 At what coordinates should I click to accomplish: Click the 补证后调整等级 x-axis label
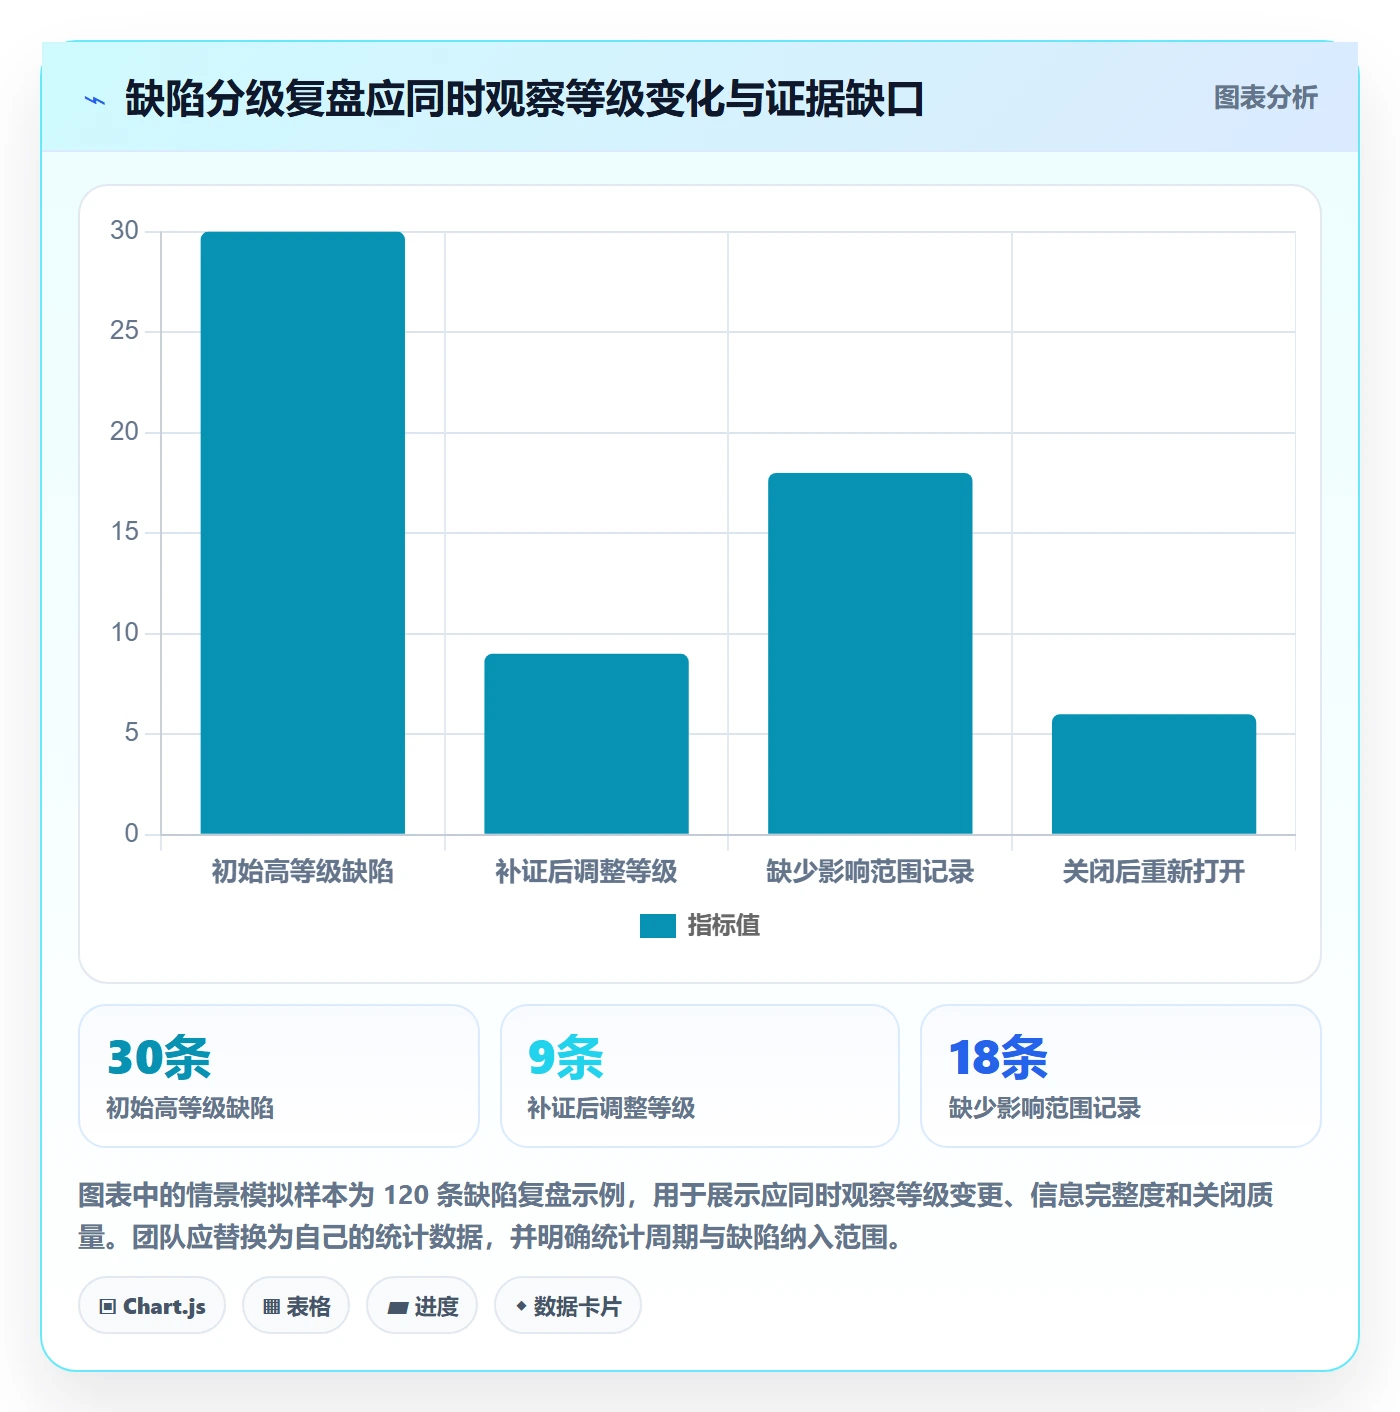(586, 872)
